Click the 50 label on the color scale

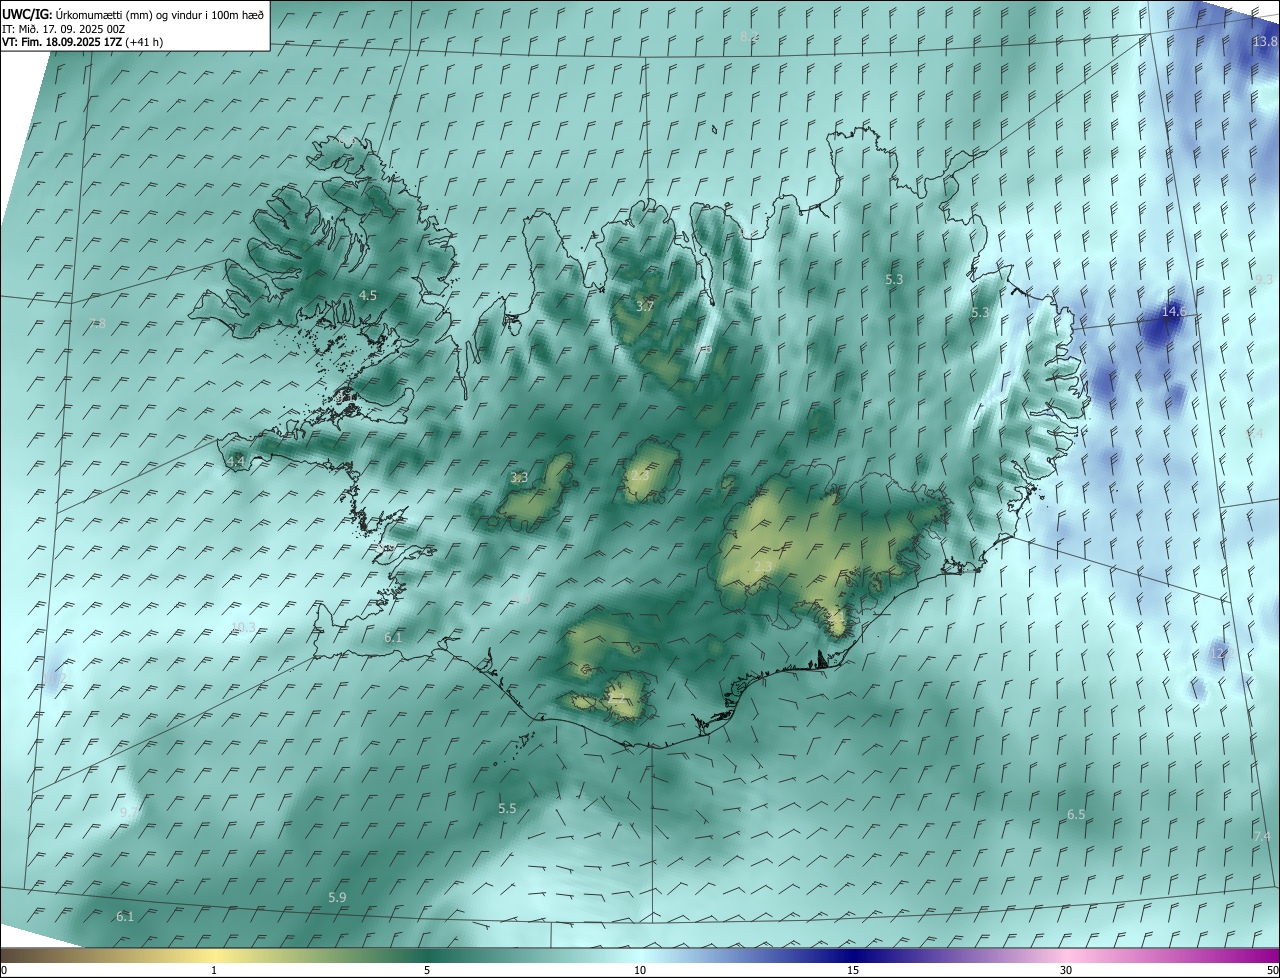(1272, 971)
